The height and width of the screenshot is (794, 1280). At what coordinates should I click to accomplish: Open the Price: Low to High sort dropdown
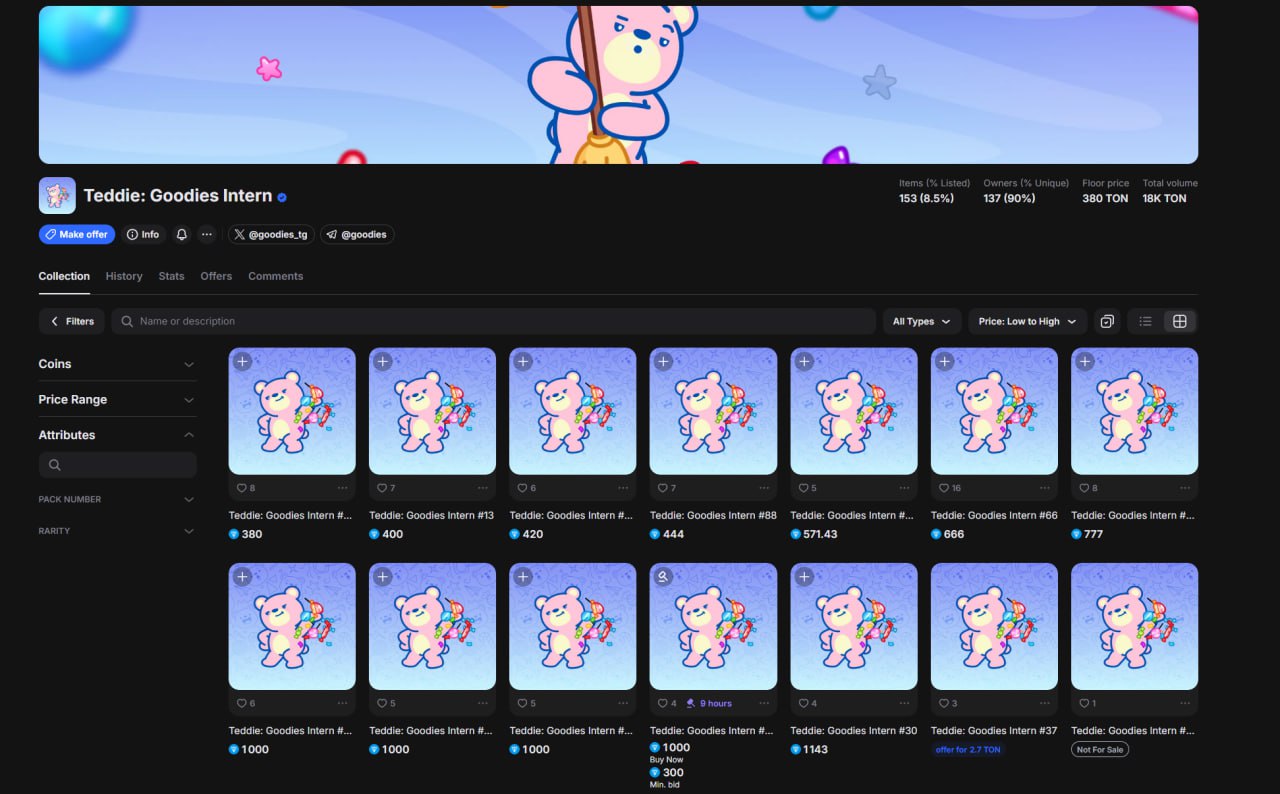(1027, 321)
